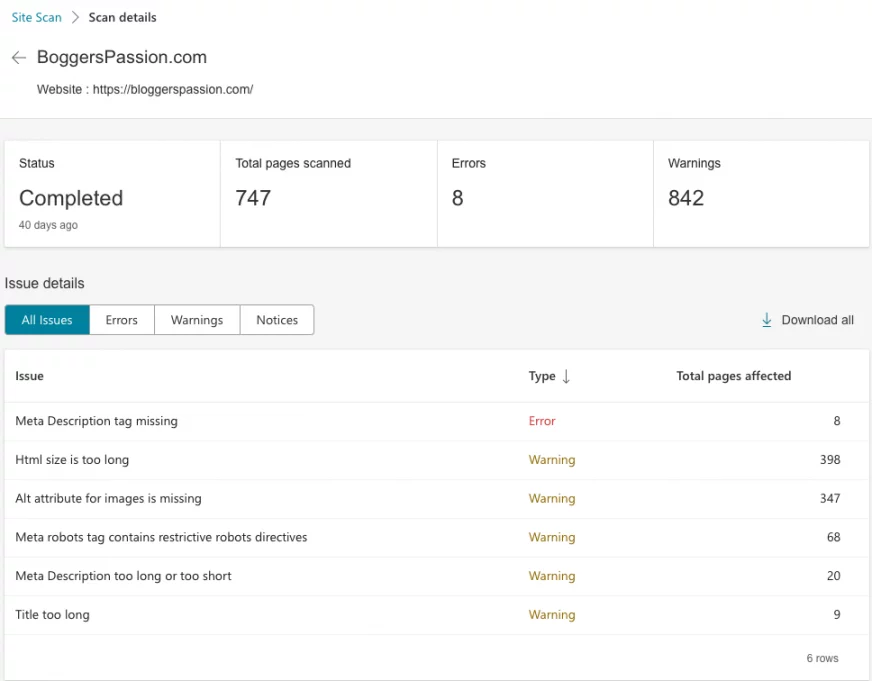Image resolution: width=872 pixels, height=681 pixels.
Task: Click the website URL bloggerspassion.com text
Action: point(173,90)
